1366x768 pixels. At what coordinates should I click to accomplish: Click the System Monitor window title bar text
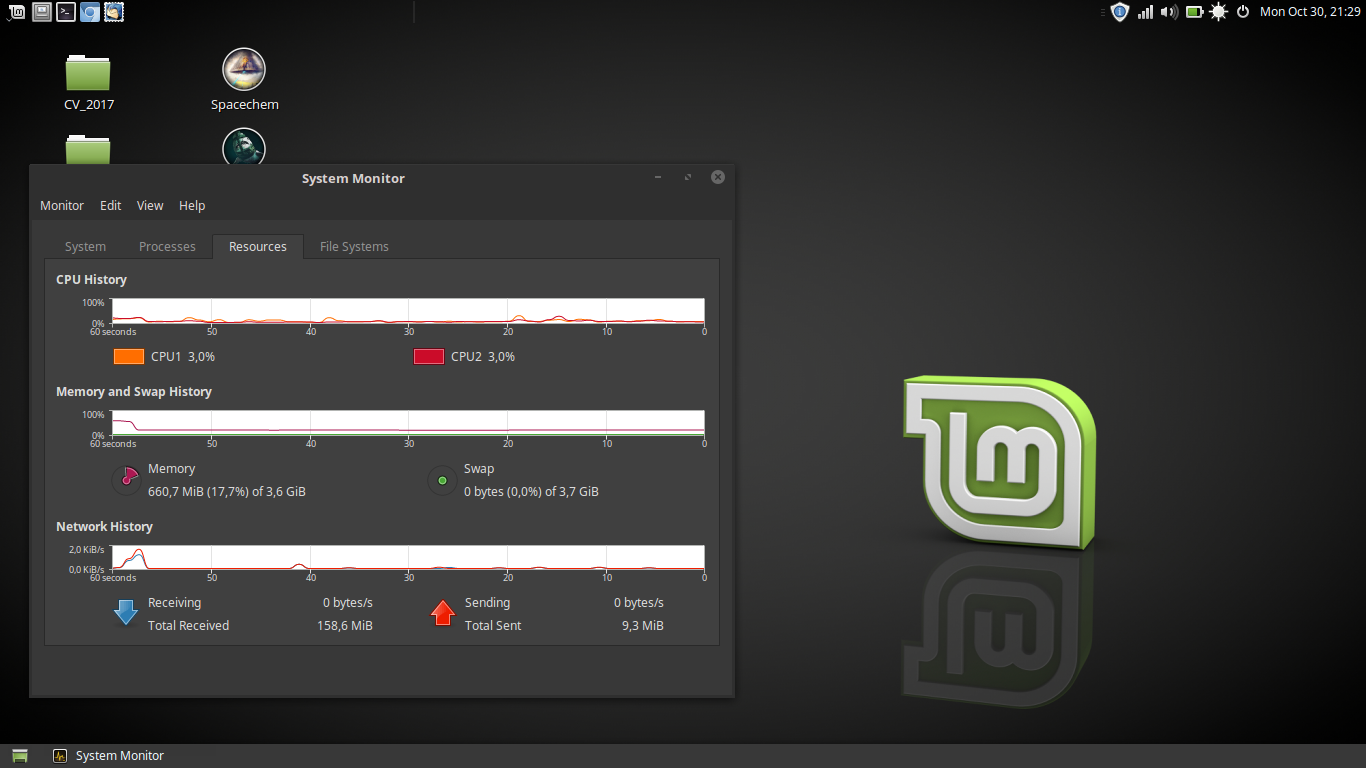click(353, 178)
